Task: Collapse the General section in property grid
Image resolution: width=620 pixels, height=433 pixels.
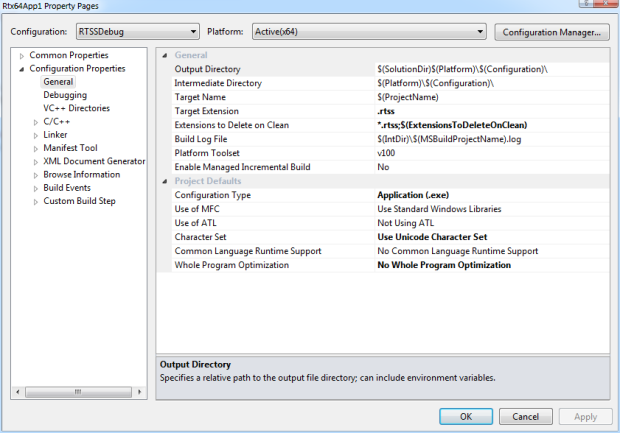Action: click(165, 56)
